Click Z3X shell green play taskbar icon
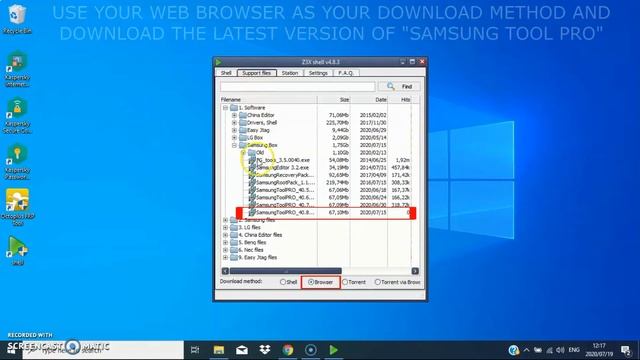 333,350
